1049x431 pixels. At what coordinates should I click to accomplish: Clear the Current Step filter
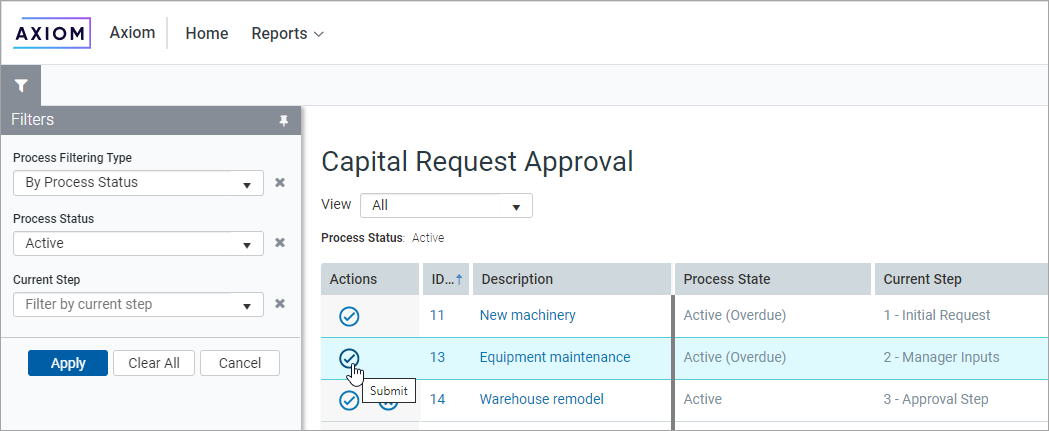(280, 304)
